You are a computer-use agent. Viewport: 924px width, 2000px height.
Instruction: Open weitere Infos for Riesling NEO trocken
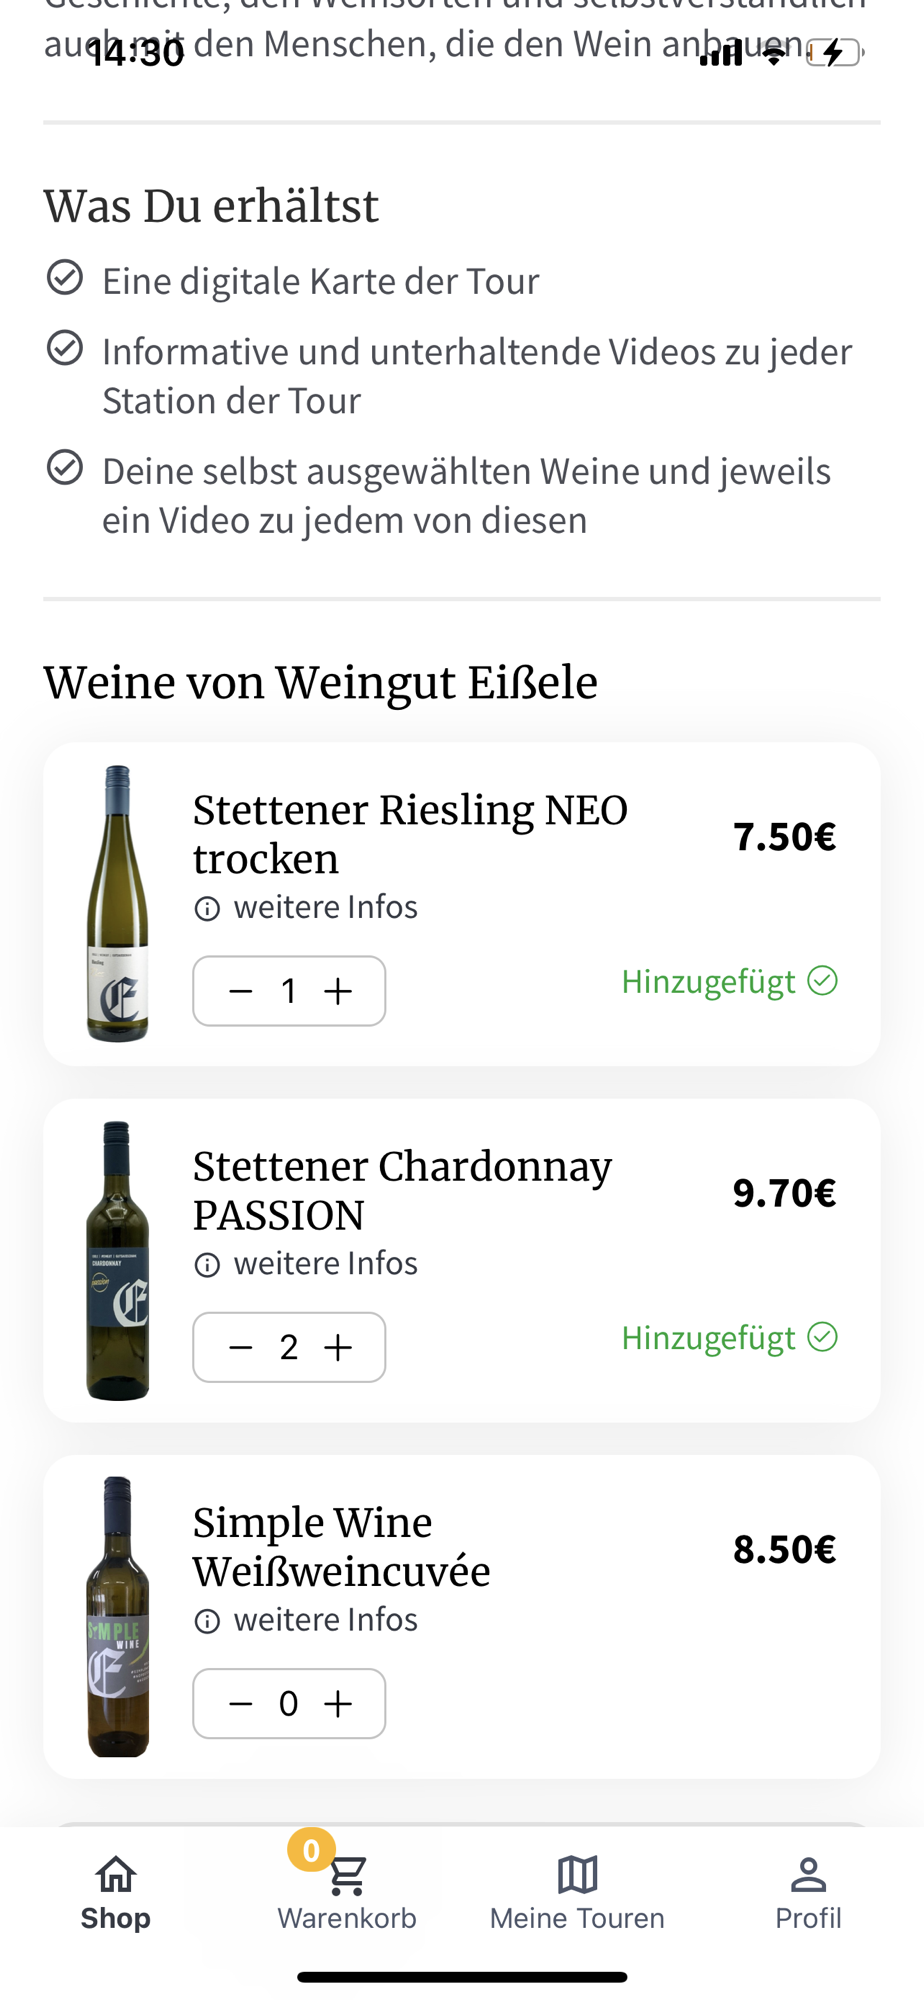(306, 907)
